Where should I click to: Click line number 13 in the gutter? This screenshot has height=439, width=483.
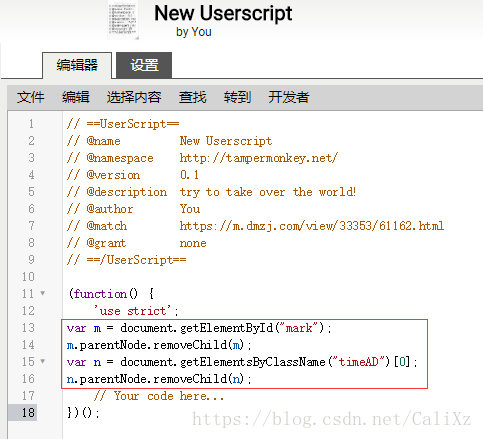click(x=28, y=328)
